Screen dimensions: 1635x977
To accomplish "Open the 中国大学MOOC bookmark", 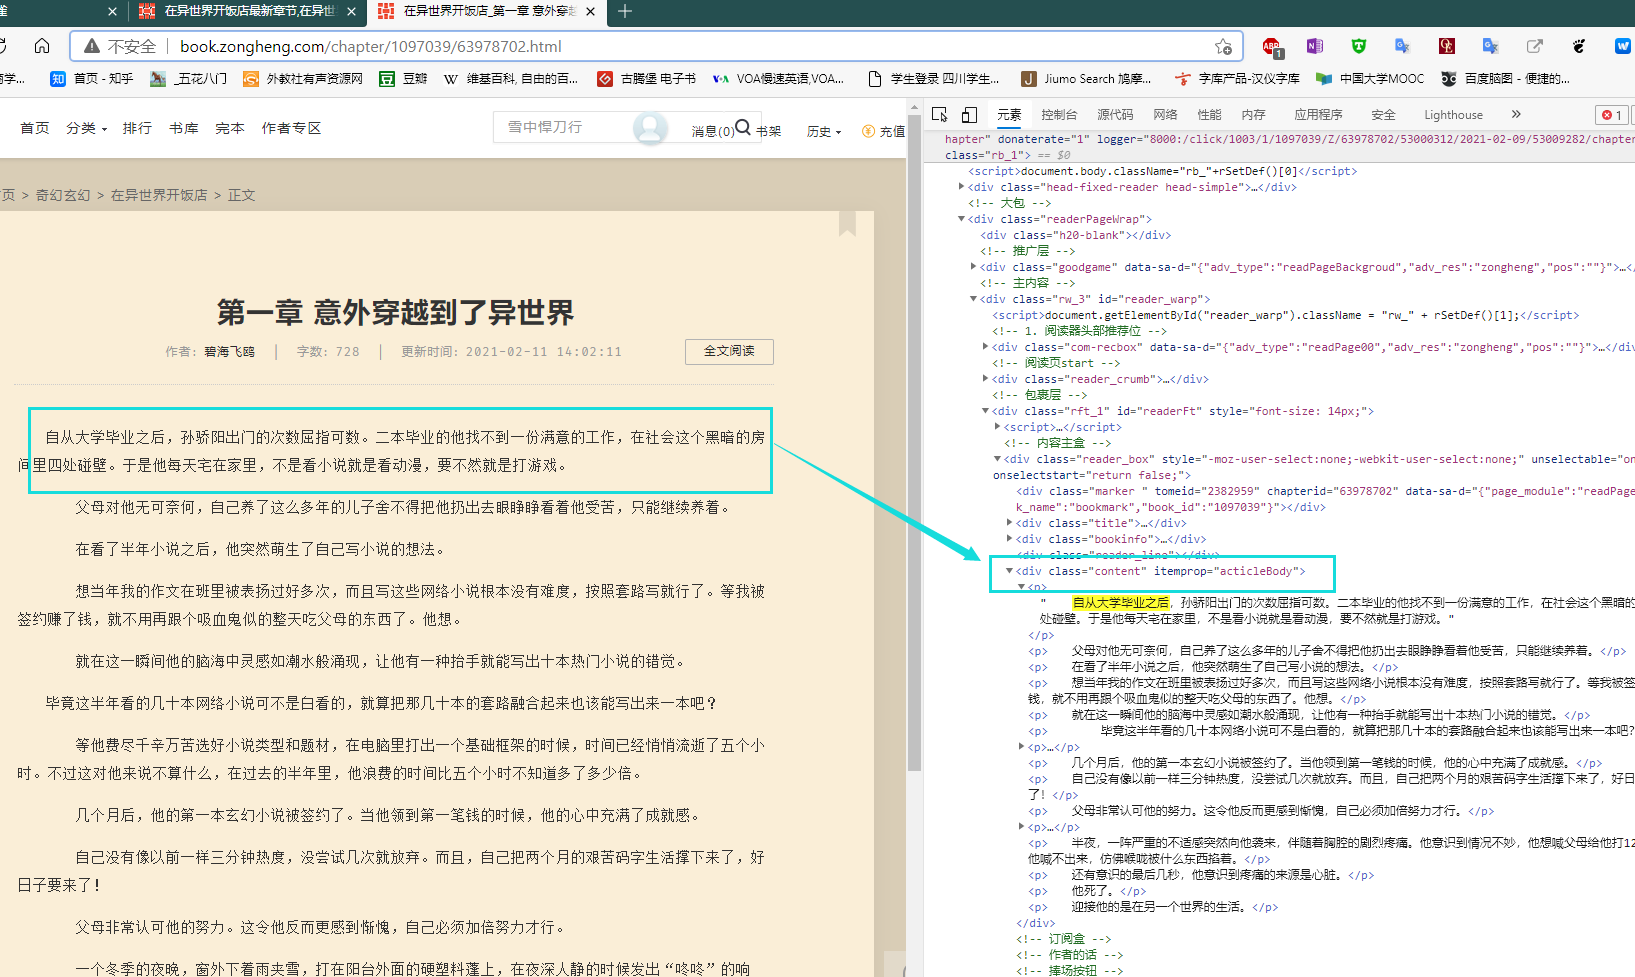I will (x=1370, y=78).
